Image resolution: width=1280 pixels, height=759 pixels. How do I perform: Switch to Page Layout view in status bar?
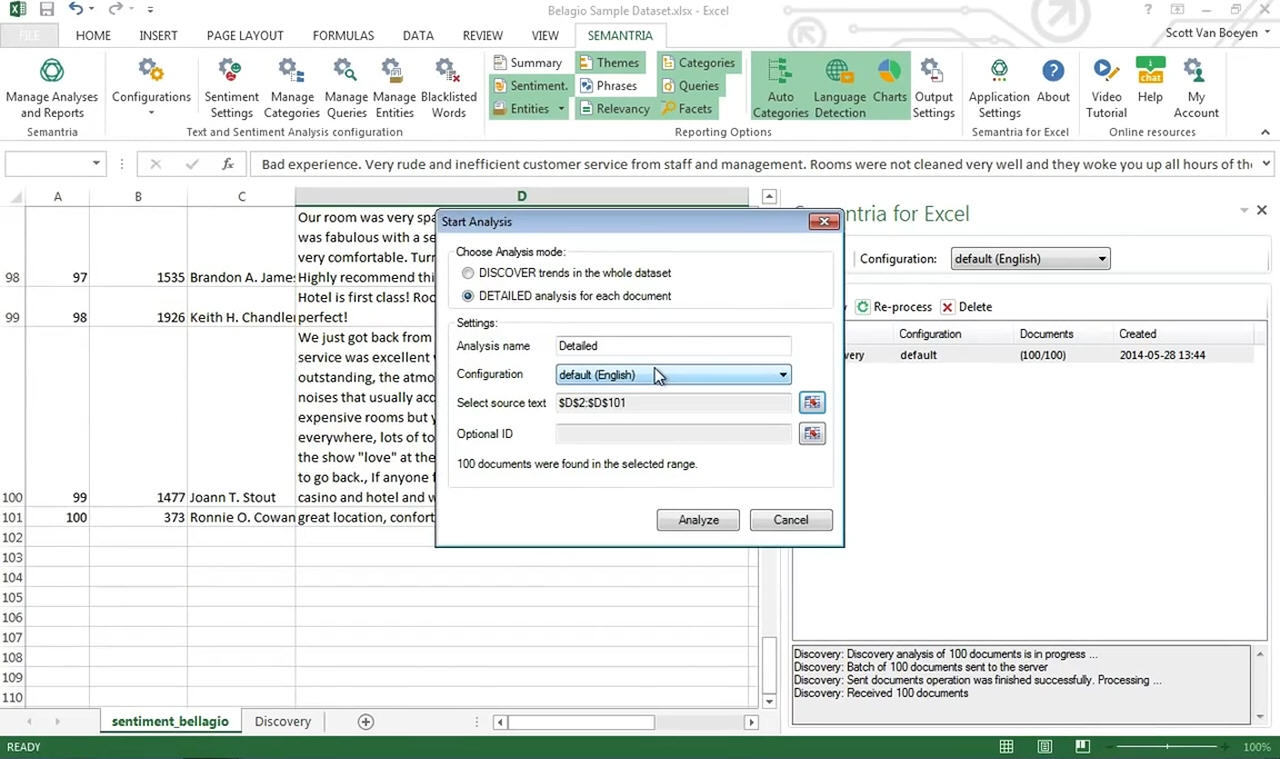point(1044,747)
